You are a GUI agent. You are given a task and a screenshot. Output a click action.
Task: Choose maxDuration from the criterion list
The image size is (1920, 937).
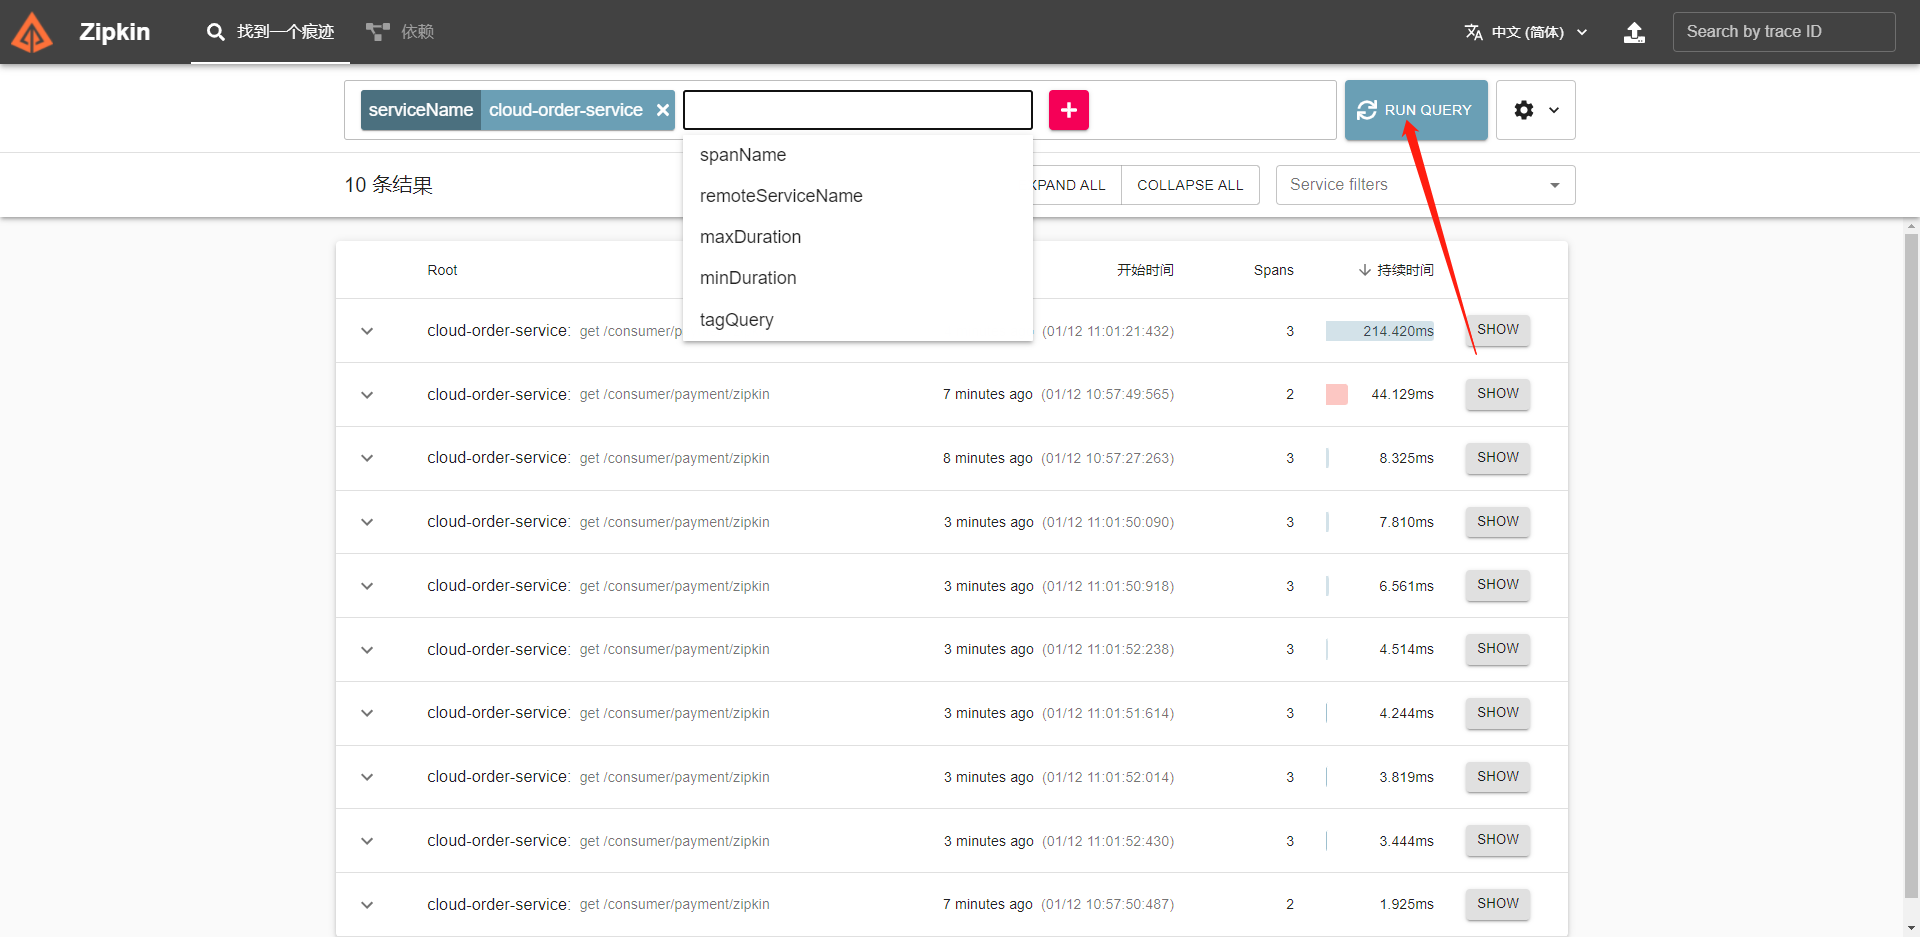pos(858,237)
